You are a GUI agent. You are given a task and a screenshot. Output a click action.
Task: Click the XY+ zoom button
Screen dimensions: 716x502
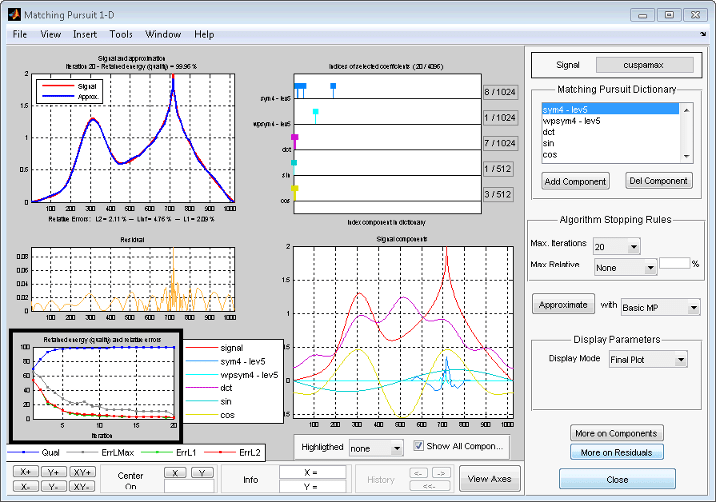[82, 472]
